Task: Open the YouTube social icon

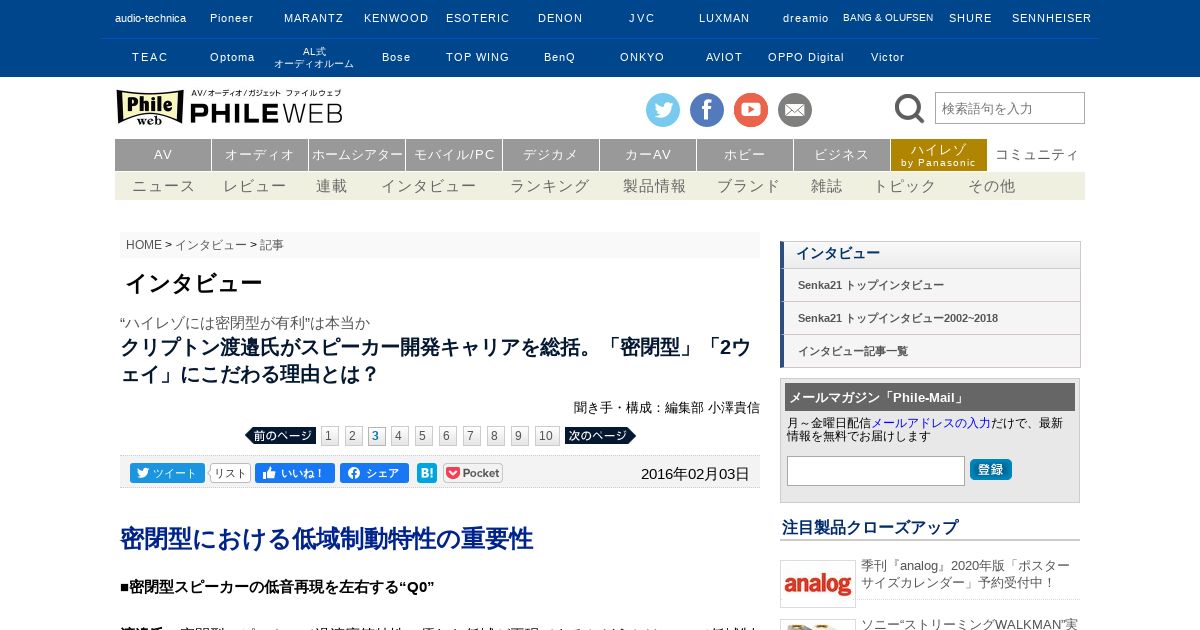Action: [x=751, y=110]
